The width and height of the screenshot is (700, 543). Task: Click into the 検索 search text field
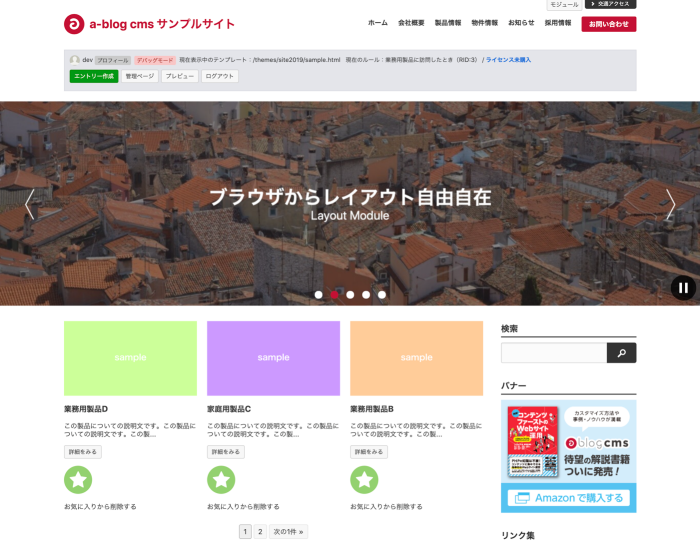coord(553,353)
